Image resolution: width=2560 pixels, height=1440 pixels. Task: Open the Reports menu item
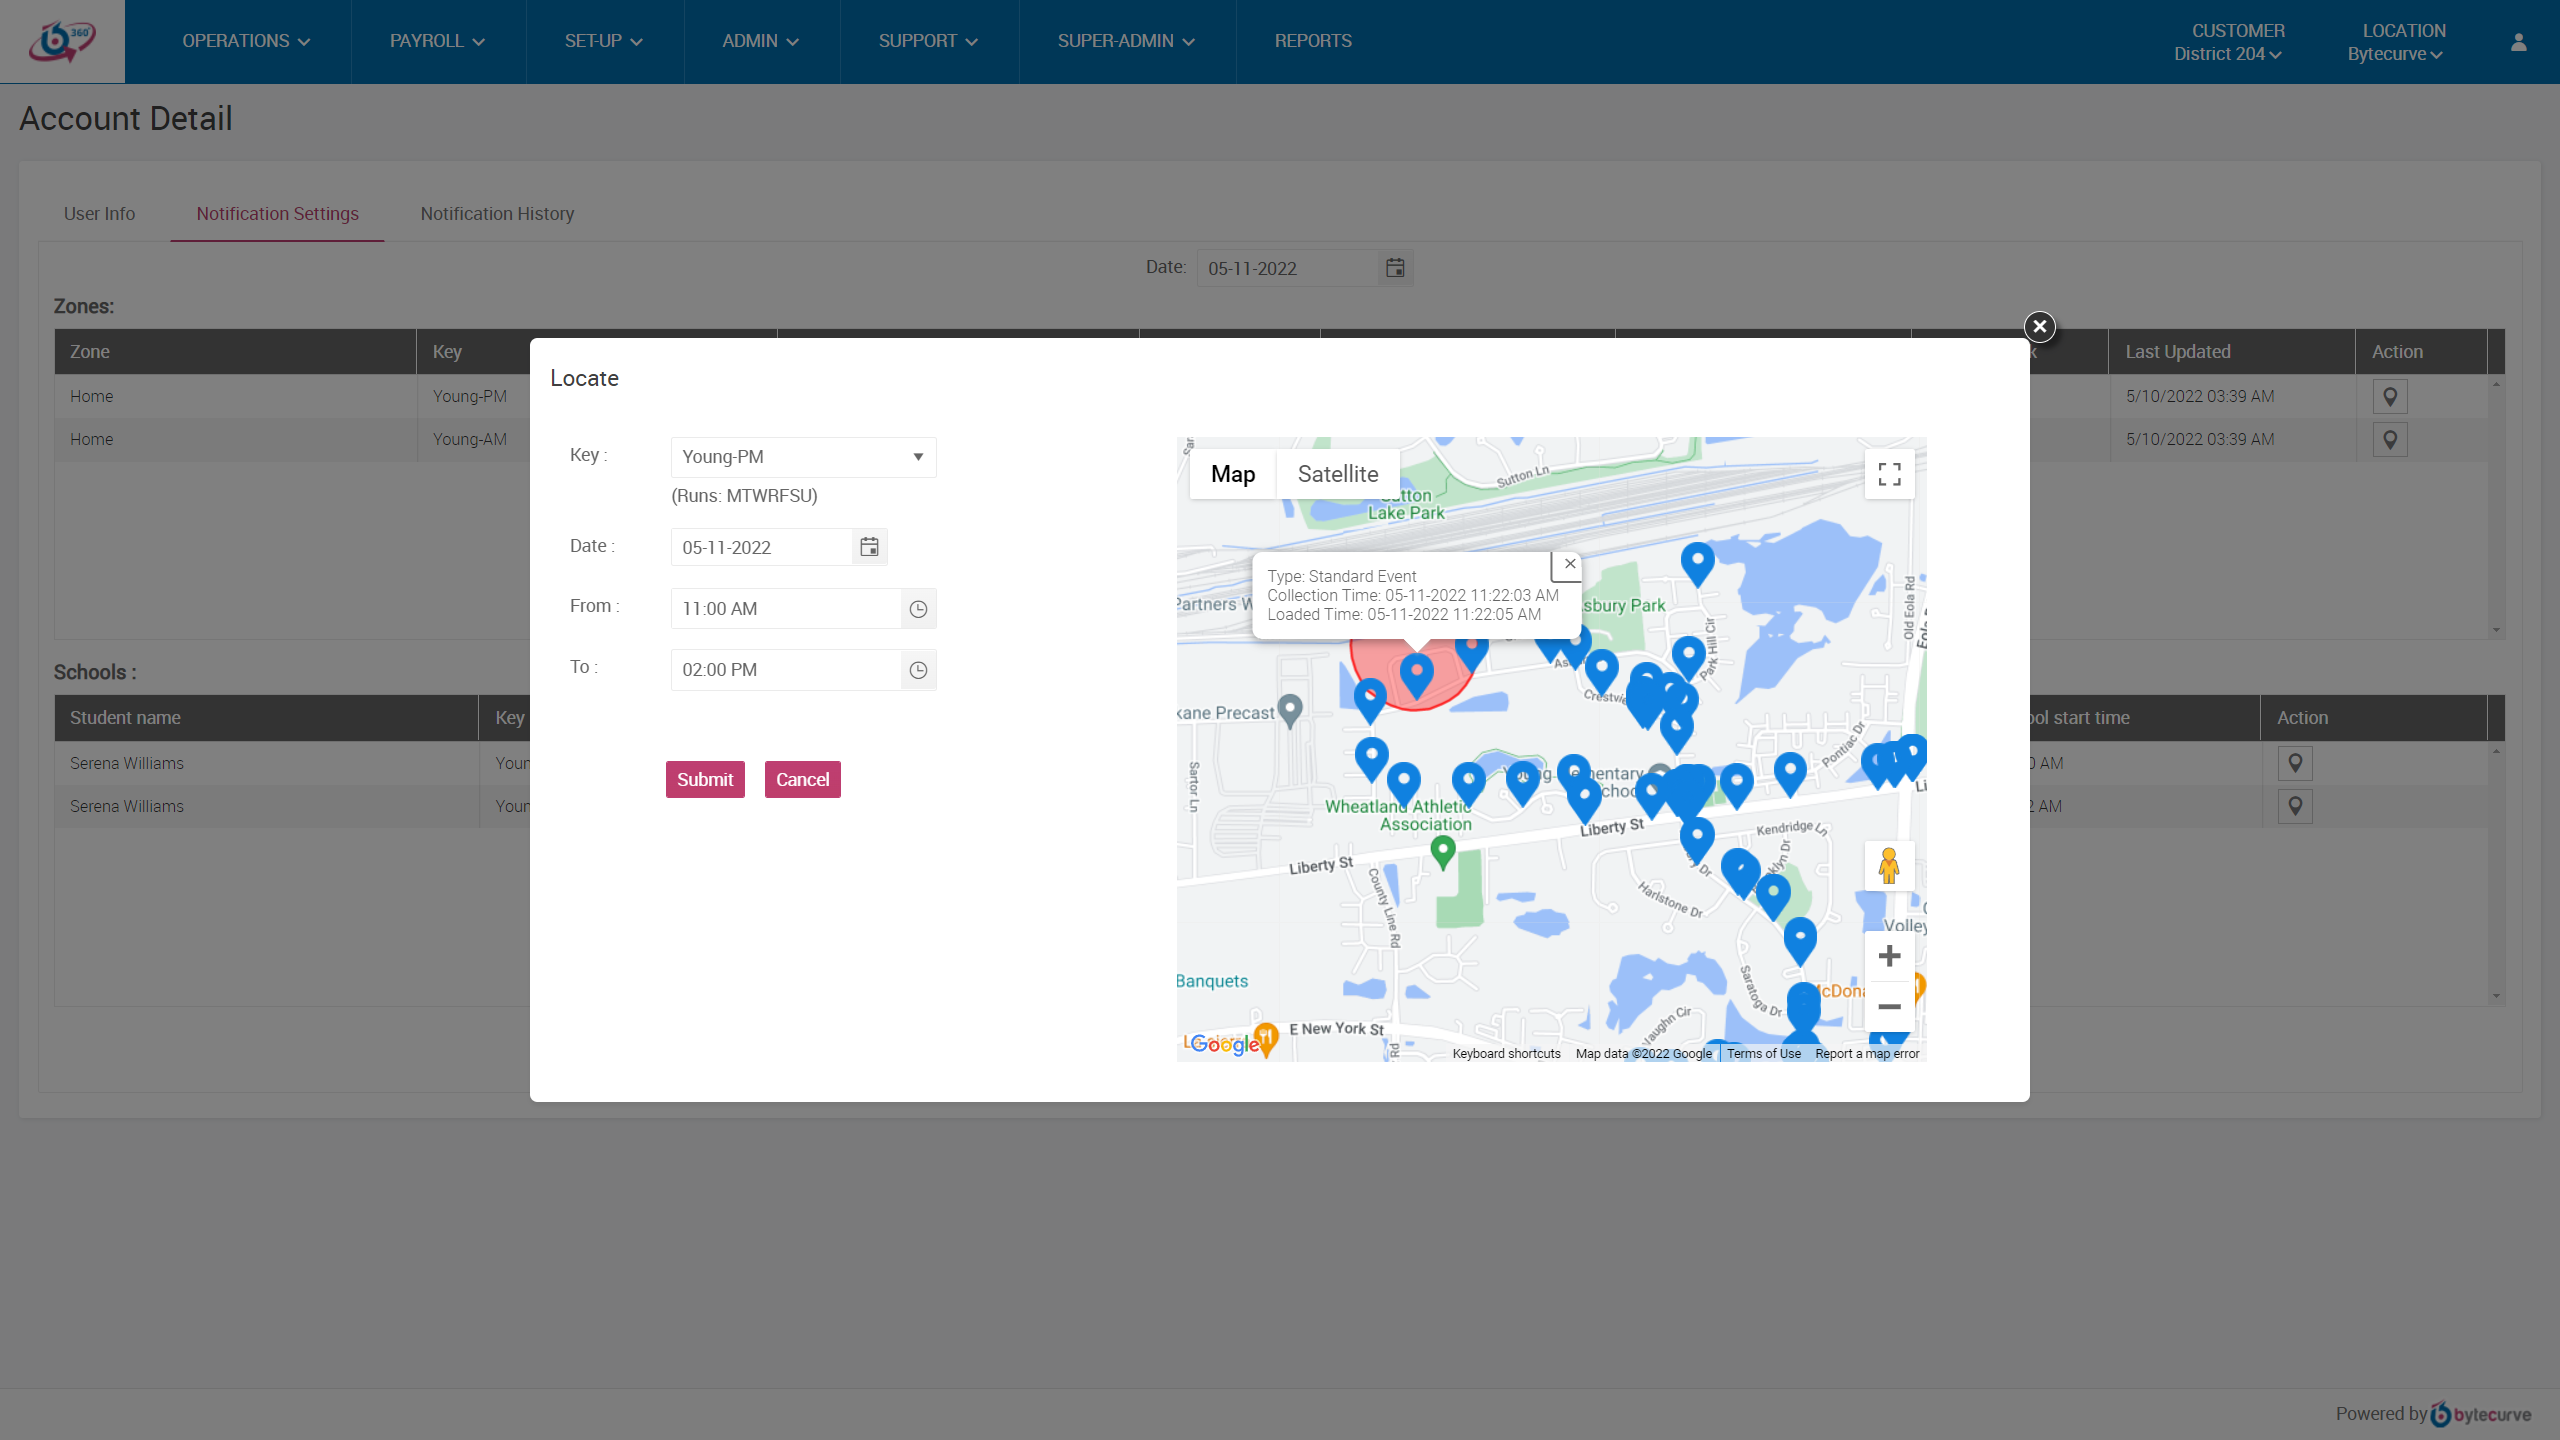pyautogui.click(x=1312, y=41)
